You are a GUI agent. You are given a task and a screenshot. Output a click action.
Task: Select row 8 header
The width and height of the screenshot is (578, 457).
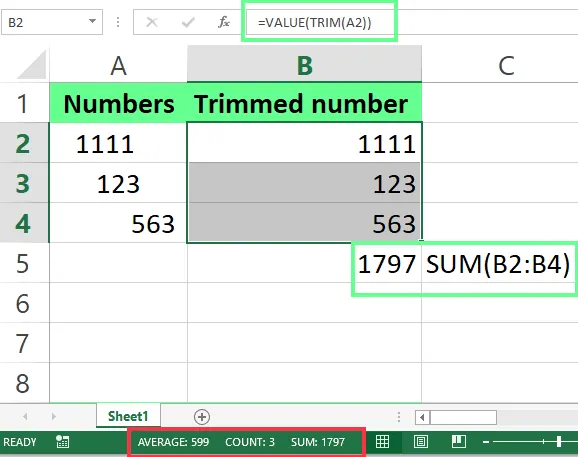click(24, 383)
